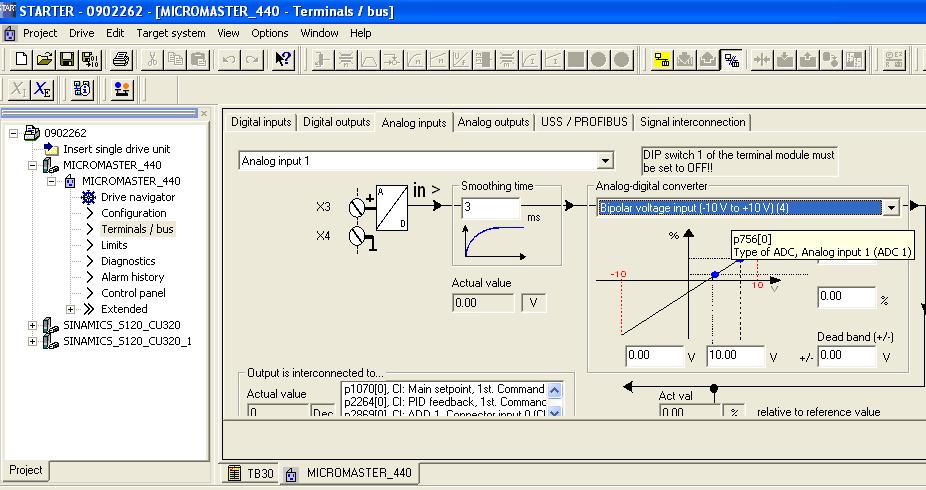The height and width of the screenshot is (490, 926).
Task: Open the Help menu
Action: click(x=360, y=33)
